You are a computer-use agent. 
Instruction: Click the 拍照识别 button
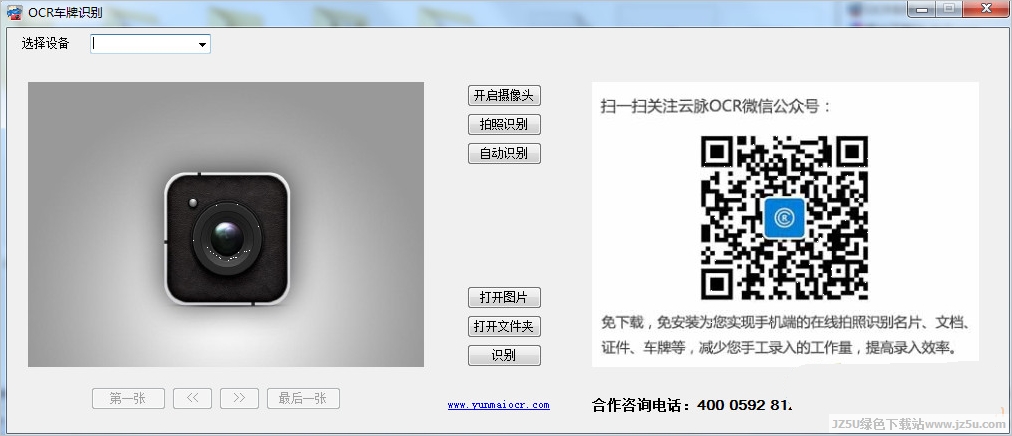[504, 124]
